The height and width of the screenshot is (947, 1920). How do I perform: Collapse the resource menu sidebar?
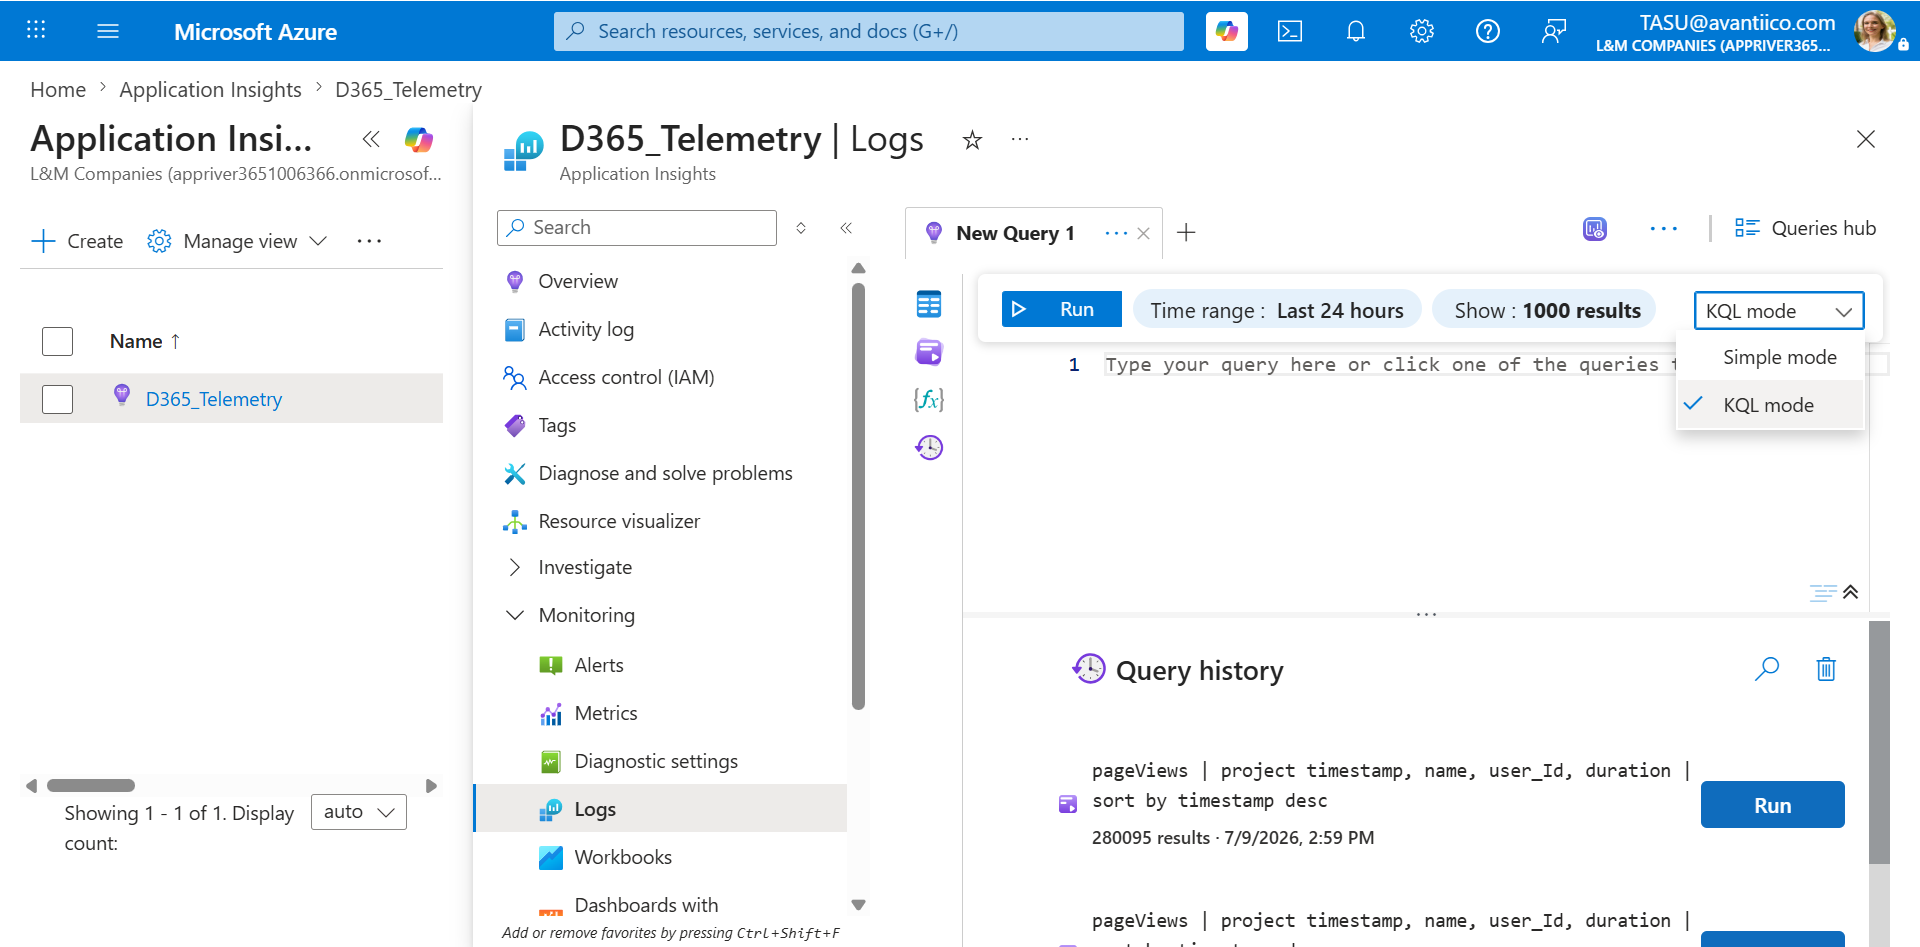[846, 228]
